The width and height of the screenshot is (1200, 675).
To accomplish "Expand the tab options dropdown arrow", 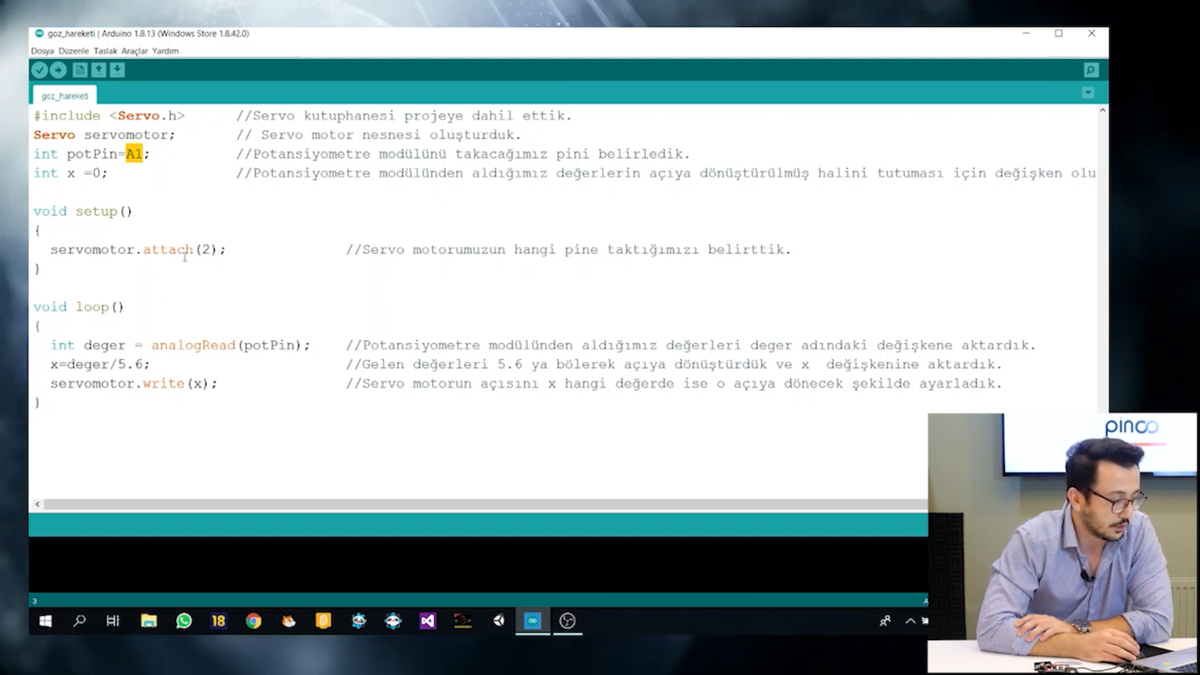I will coord(1088,93).
